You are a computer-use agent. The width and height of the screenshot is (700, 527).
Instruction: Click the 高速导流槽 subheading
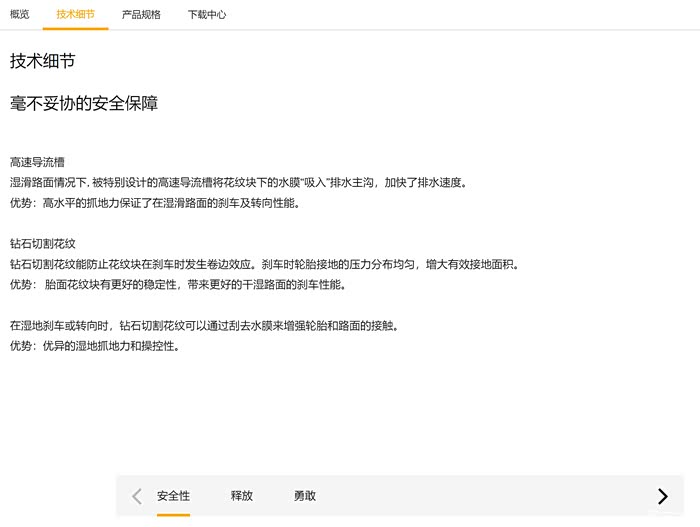coord(37,162)
